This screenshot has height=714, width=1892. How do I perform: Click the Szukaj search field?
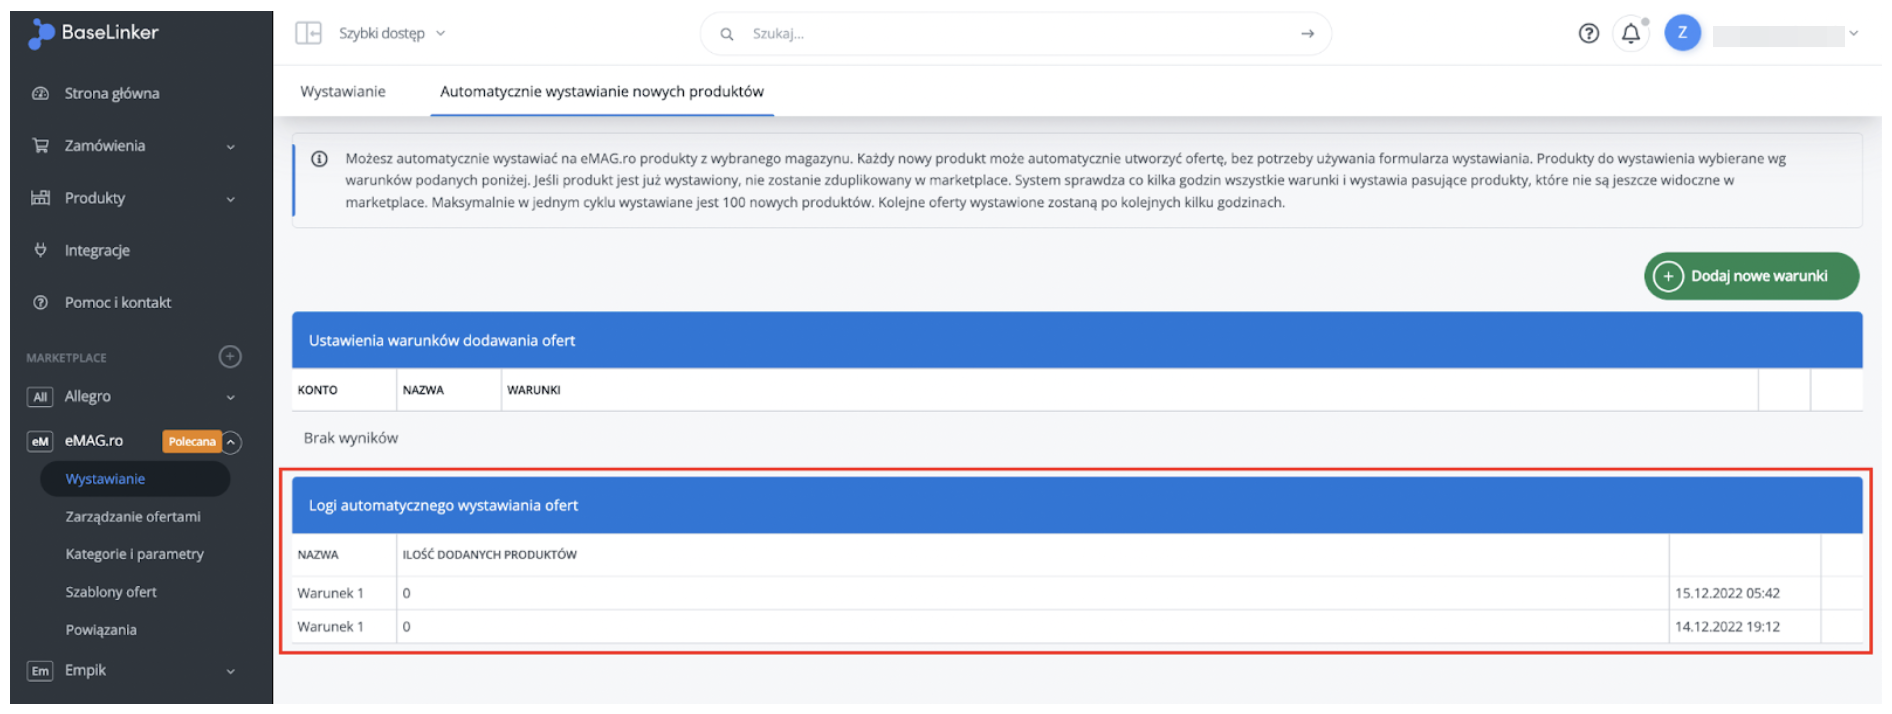coord(1015,33)
